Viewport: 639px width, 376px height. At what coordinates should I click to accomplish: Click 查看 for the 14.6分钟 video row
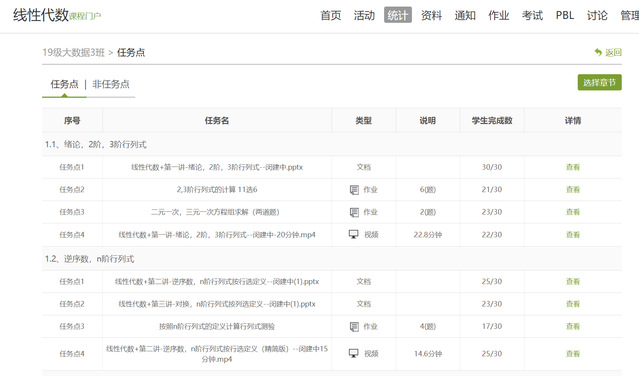pyautogui.click(x=573, y=354)
